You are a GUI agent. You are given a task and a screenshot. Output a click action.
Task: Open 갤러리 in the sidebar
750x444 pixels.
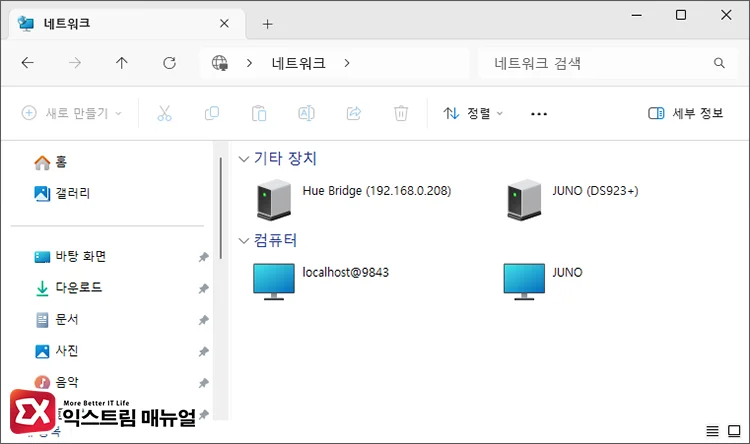pos(62,193)
